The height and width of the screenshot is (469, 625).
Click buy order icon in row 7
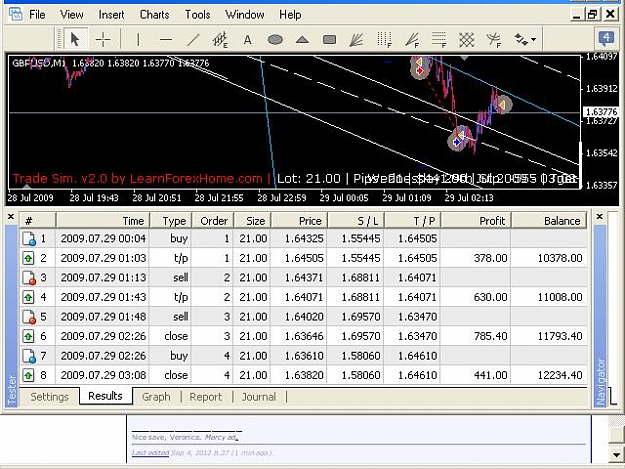[29, 356]
